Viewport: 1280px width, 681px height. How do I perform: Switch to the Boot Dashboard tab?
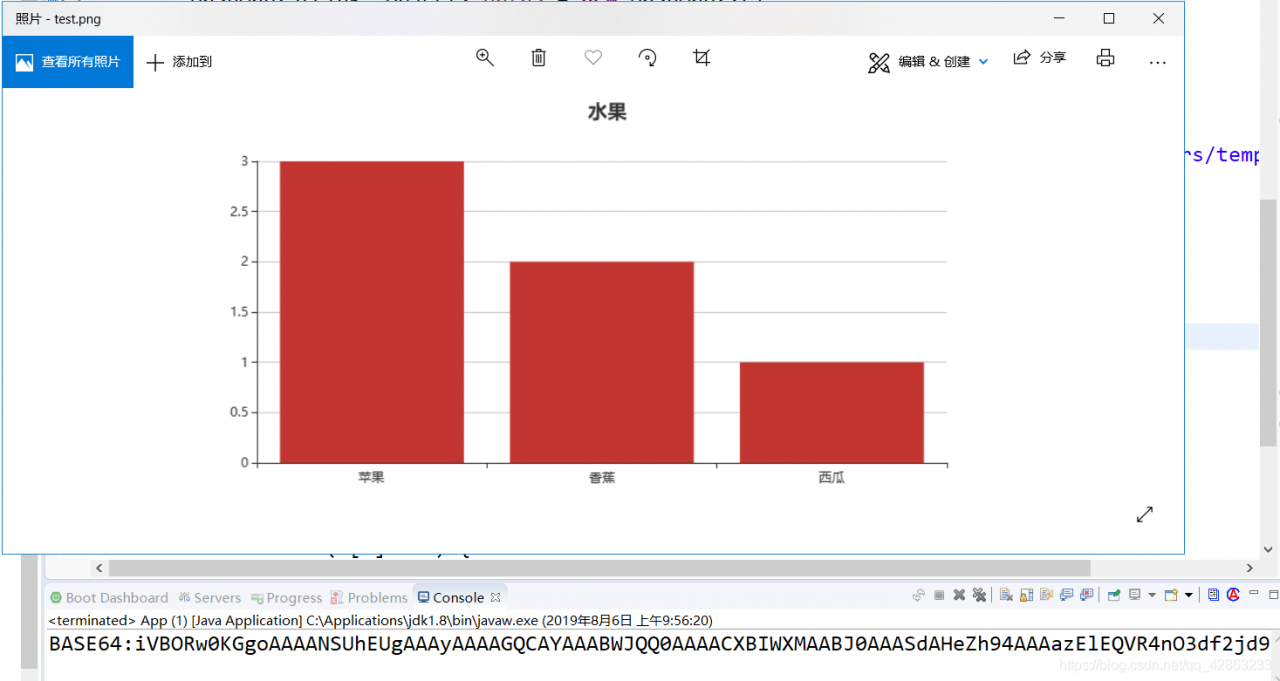pyautogui.click(x=109, y=597)
